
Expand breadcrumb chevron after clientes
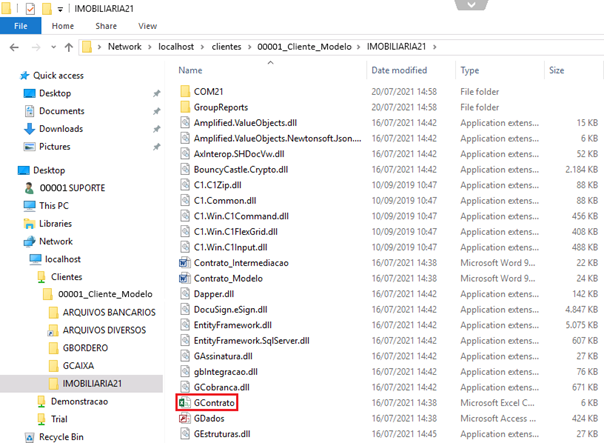click(249, 47)
